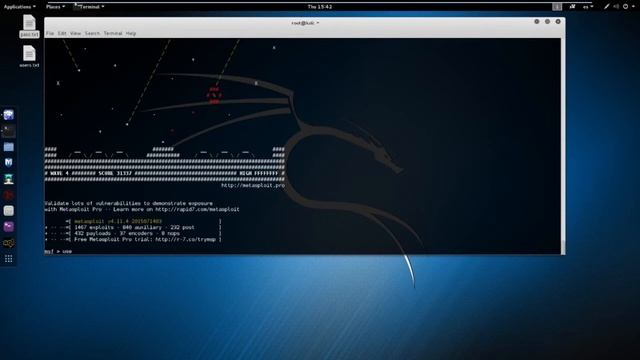Screen dimensions: 640x360
Task: Expand the system menu arrow at far right
Action: point(633,7)
